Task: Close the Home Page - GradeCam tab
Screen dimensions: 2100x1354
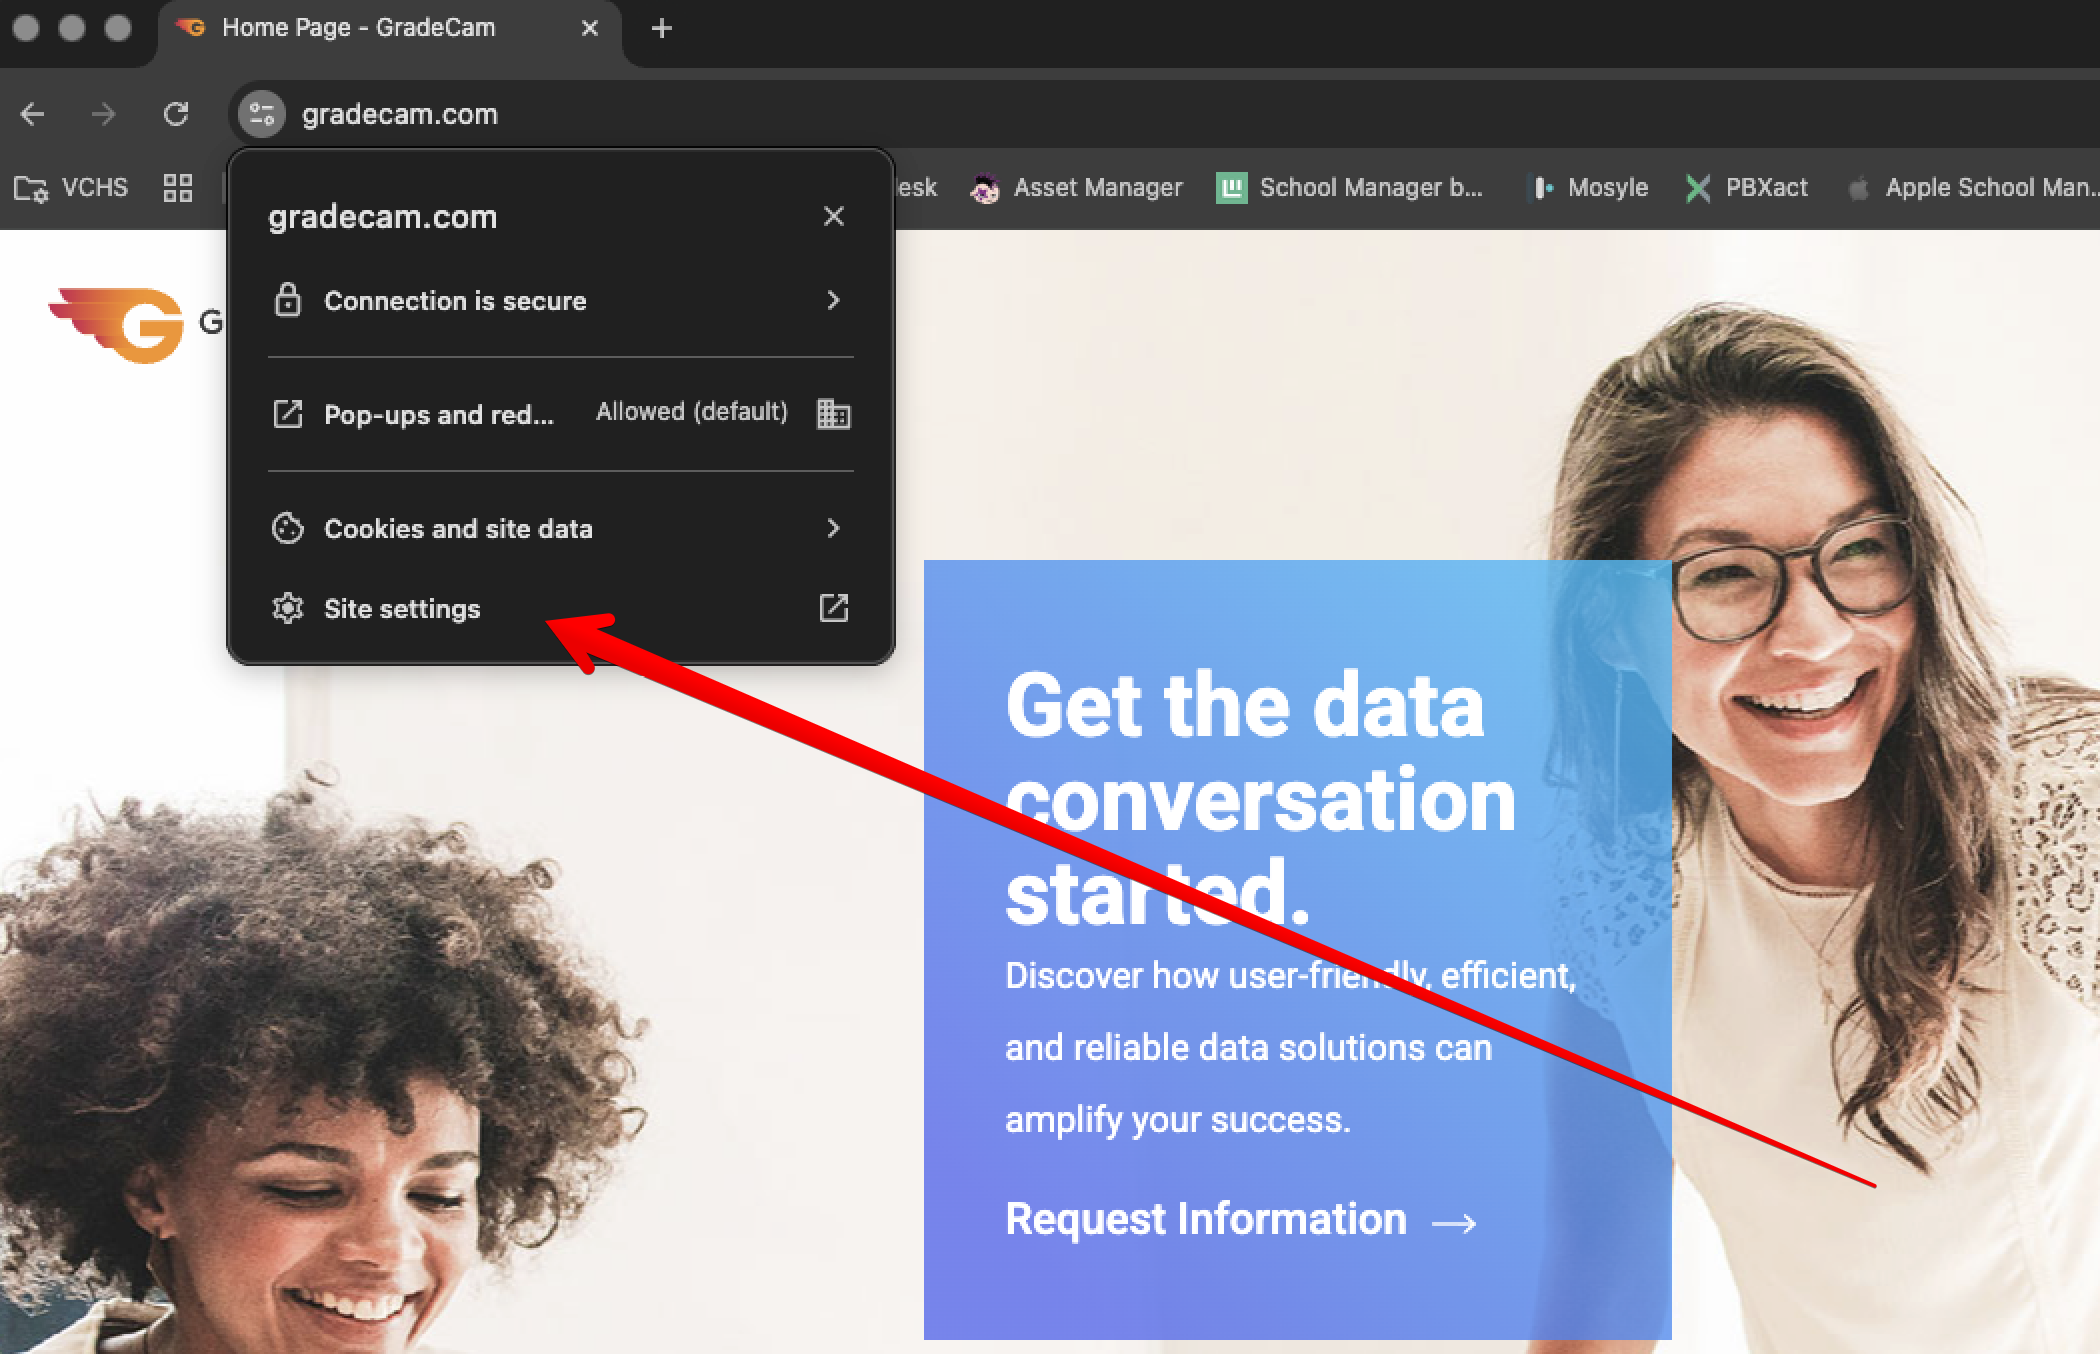Action: click(590, 28)
